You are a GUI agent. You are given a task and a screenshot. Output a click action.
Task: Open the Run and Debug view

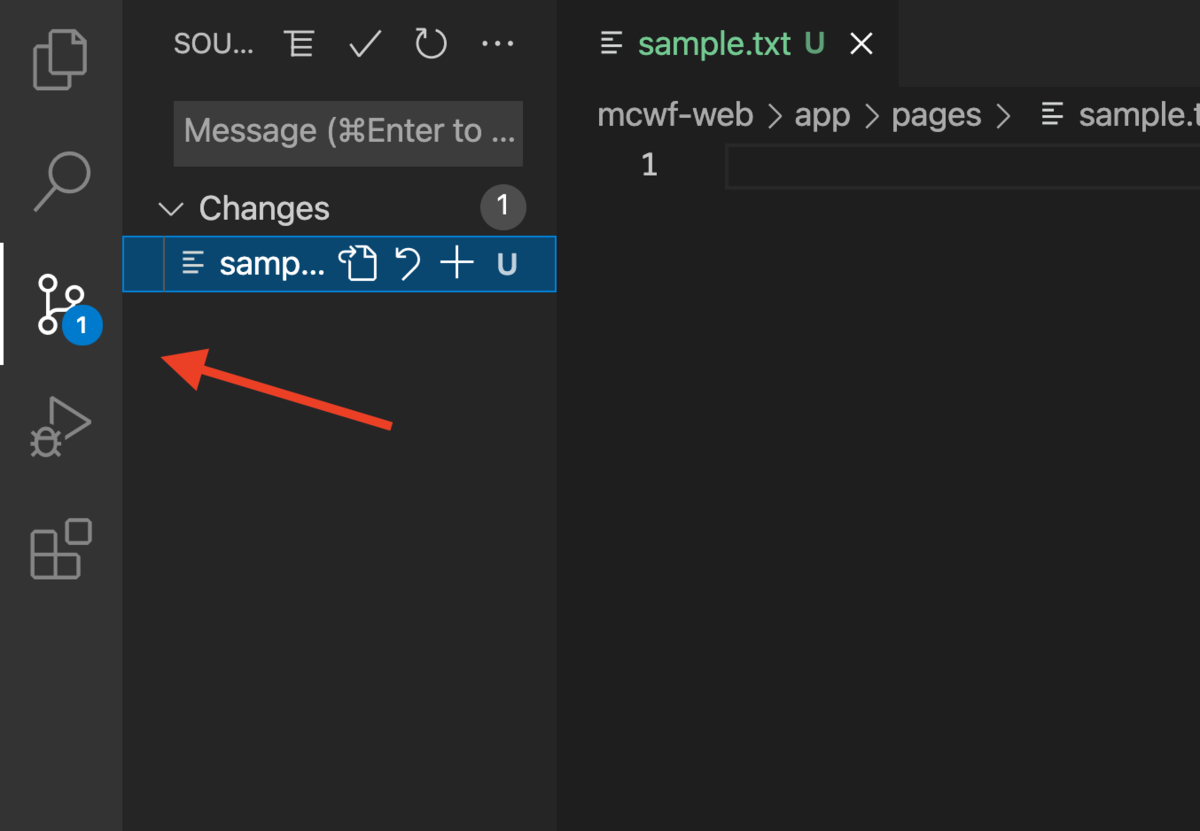pos(60,427)
